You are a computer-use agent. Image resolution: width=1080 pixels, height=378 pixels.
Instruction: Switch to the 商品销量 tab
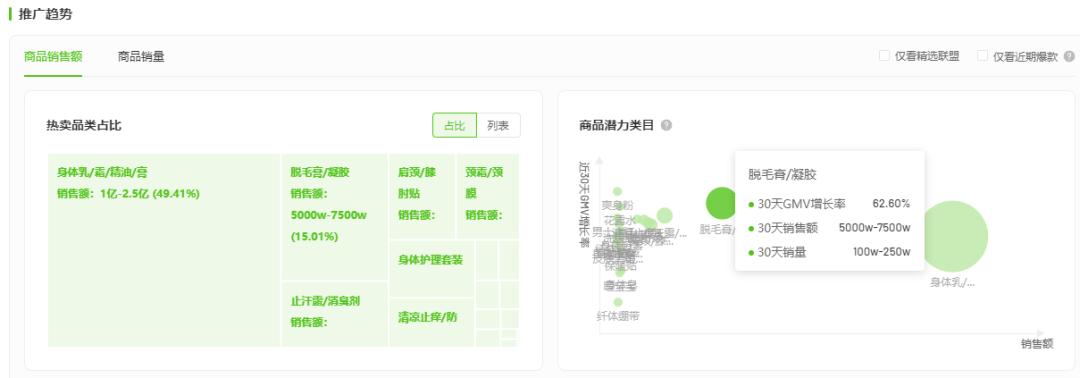click(x=141, y=56)
